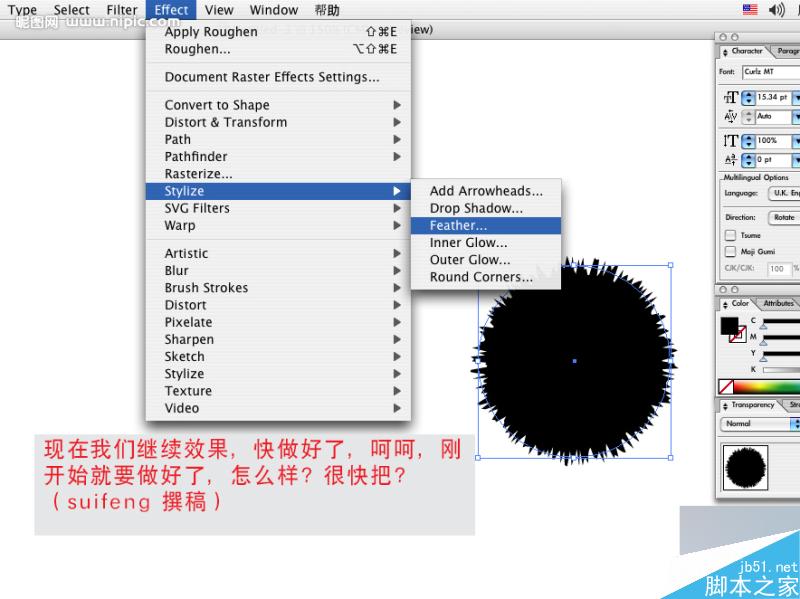Click the black fill swatch in Color panel
The image size is (800, 599).
[728, 323]
